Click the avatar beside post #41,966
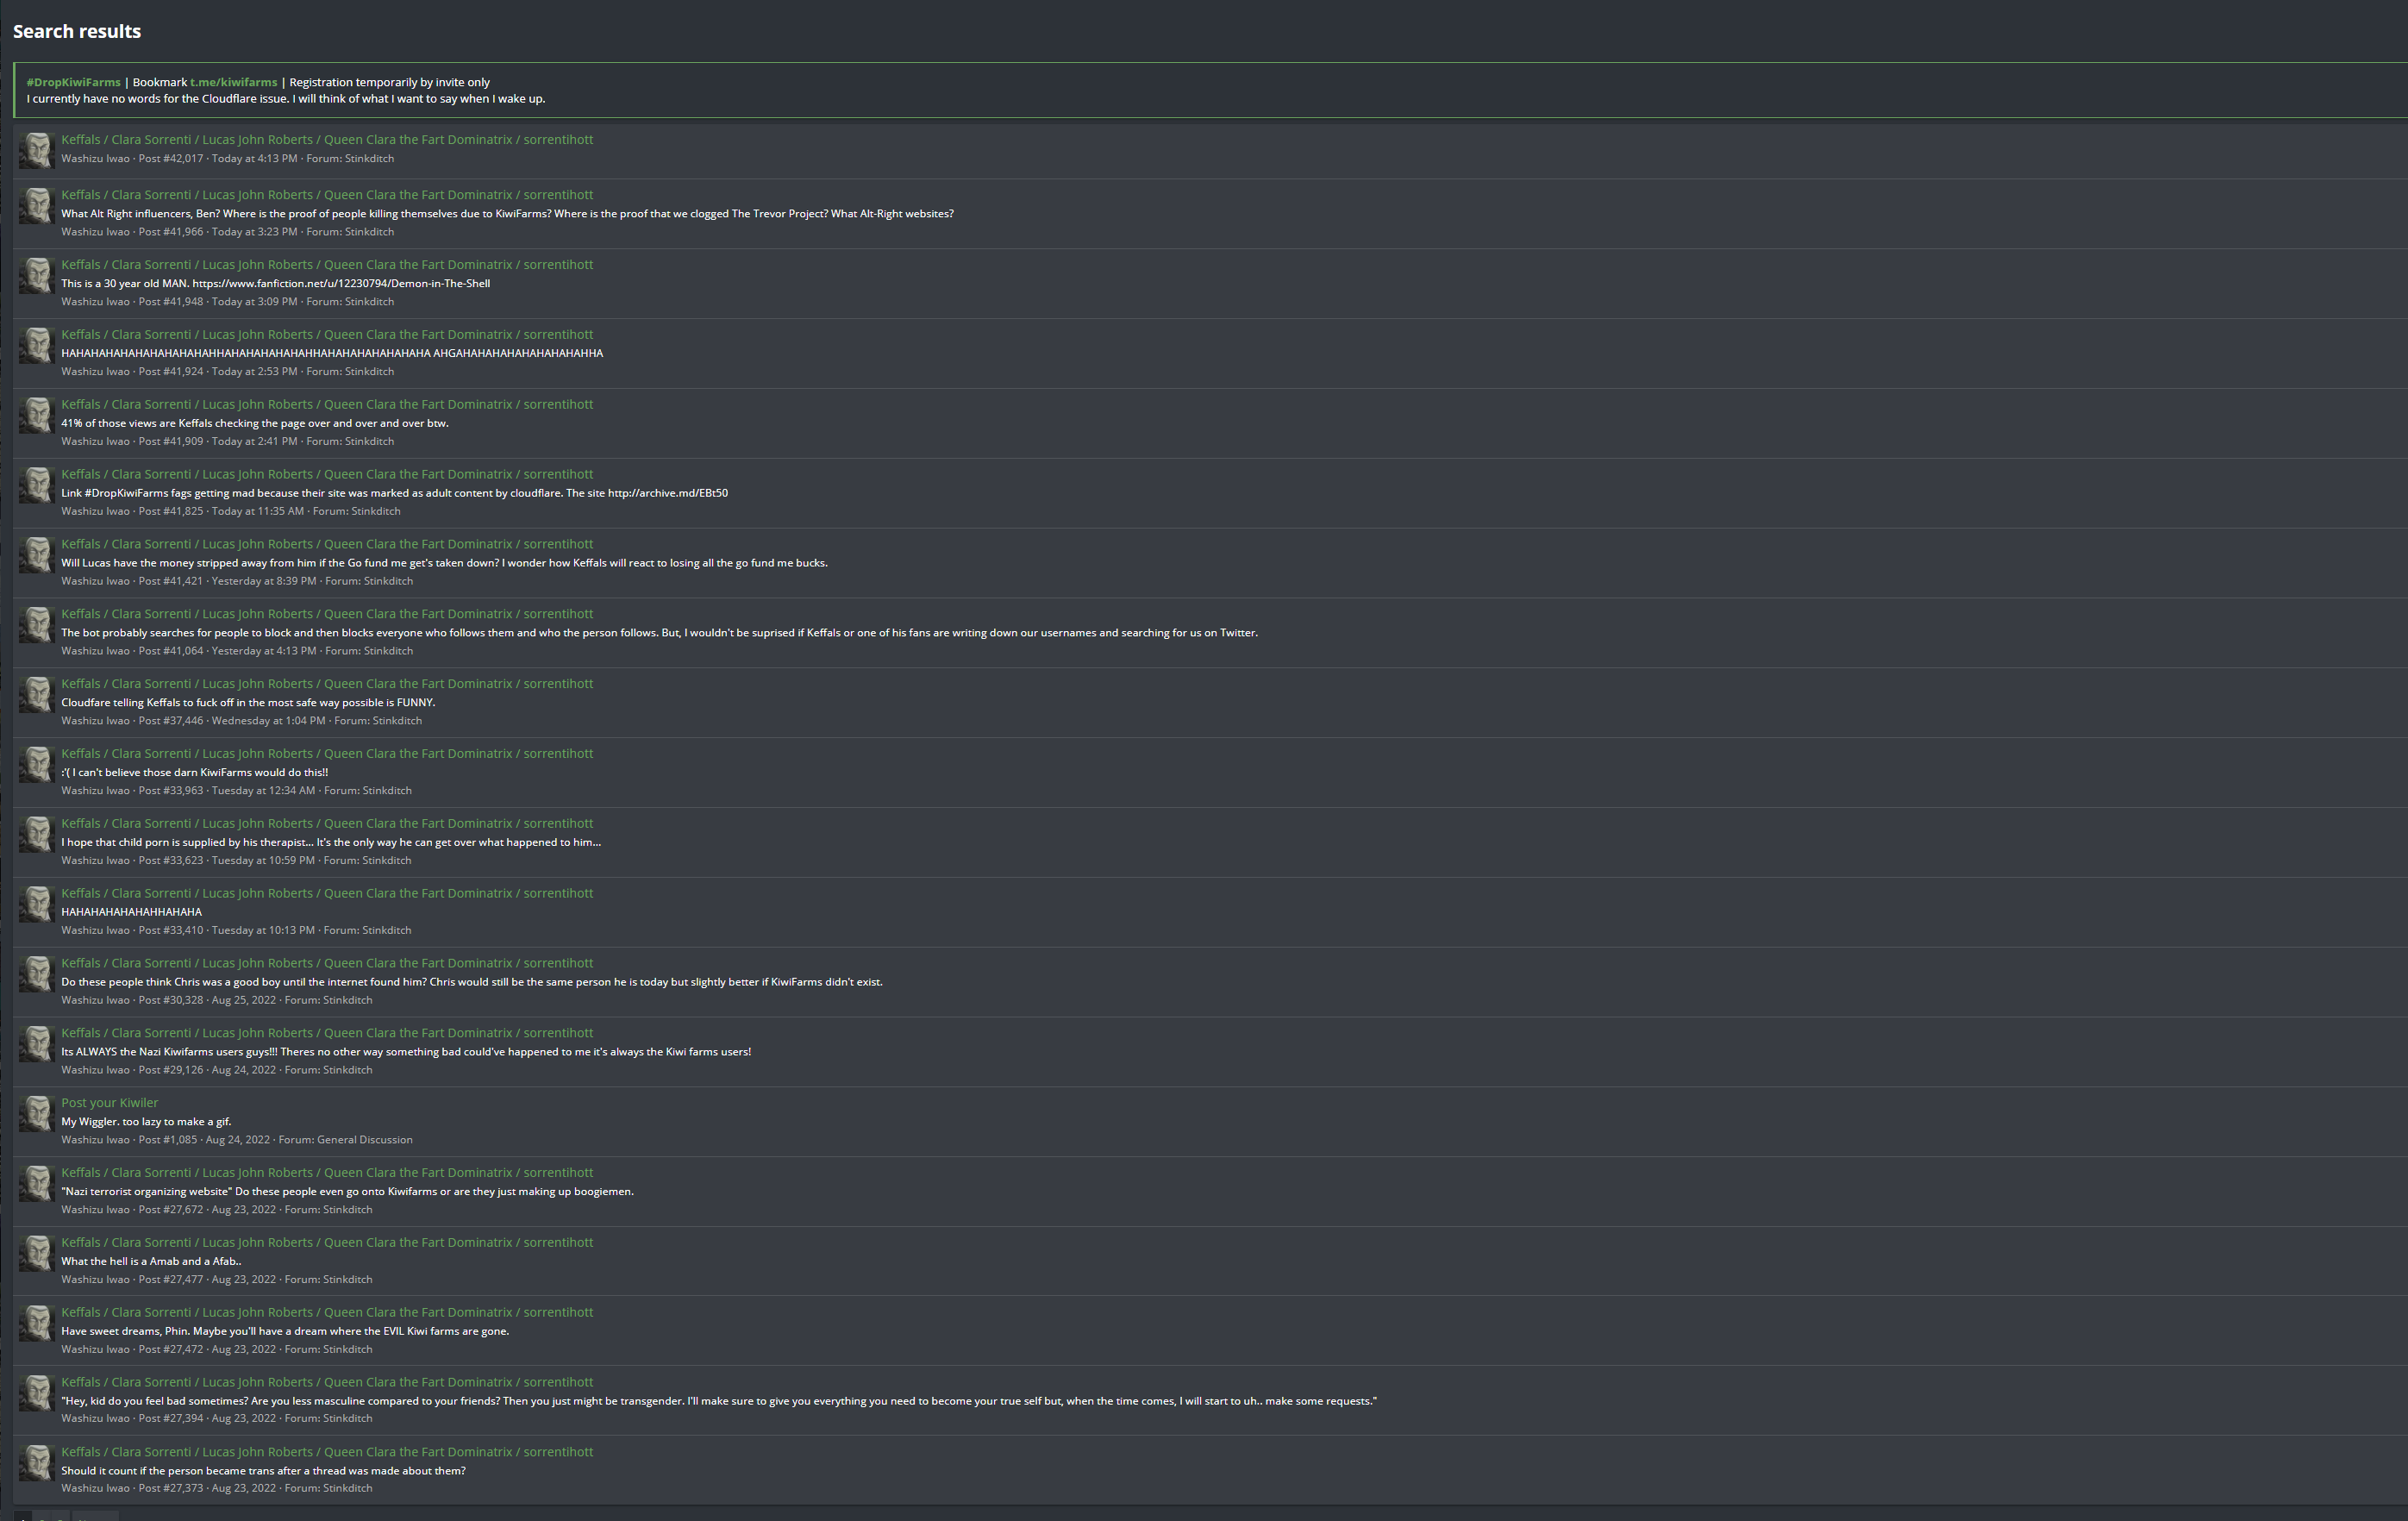2408x1521 pixels. pyautogui.click(x=37, y=205)
